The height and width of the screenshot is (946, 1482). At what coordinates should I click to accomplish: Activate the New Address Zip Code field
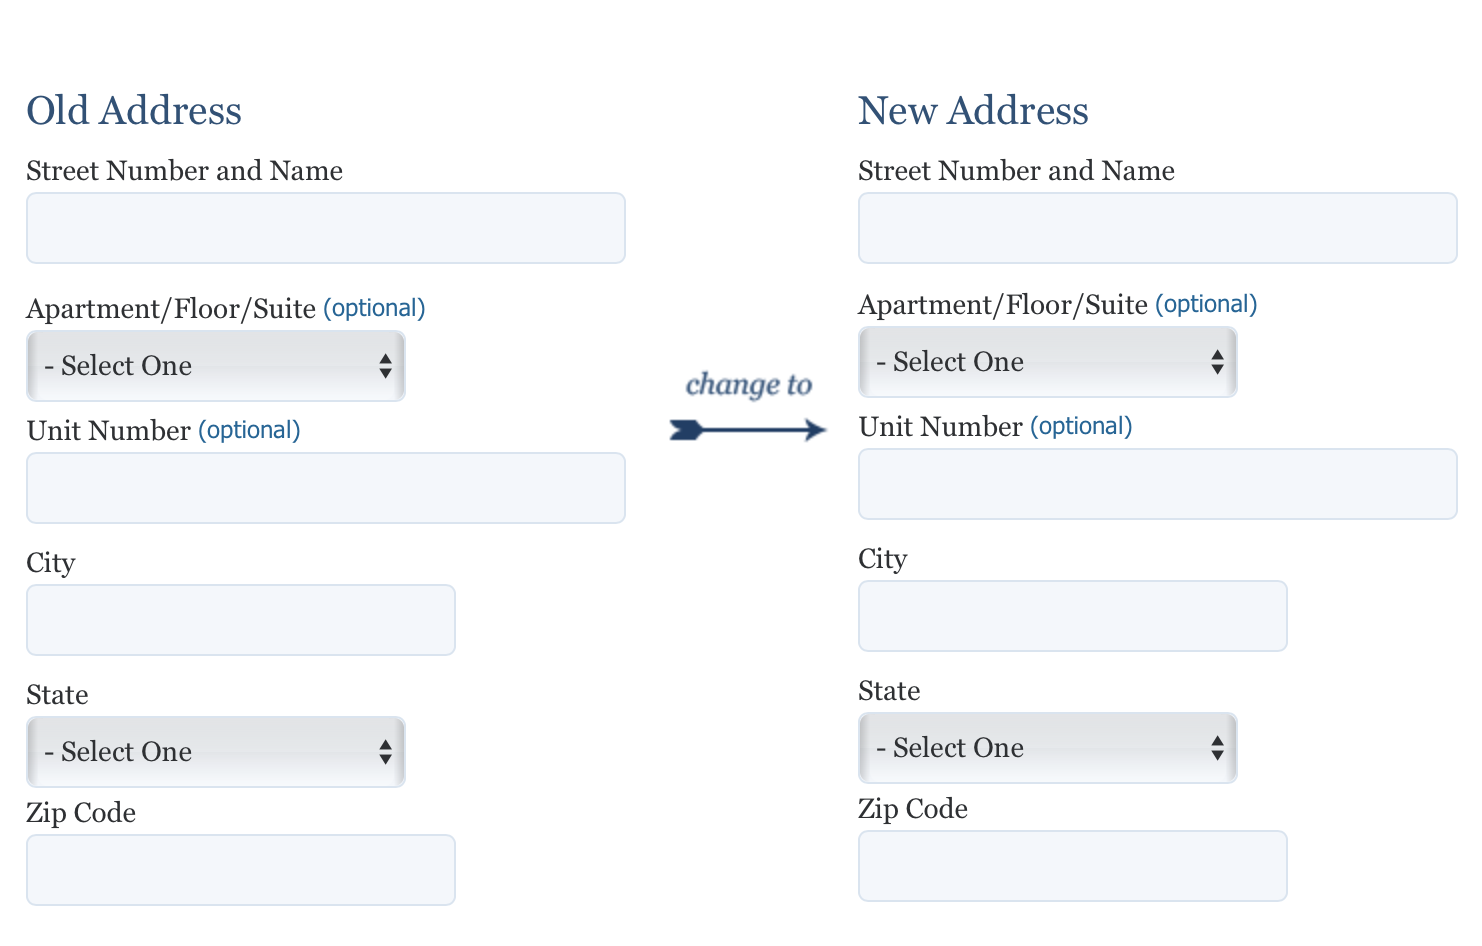coord(1073,866)
